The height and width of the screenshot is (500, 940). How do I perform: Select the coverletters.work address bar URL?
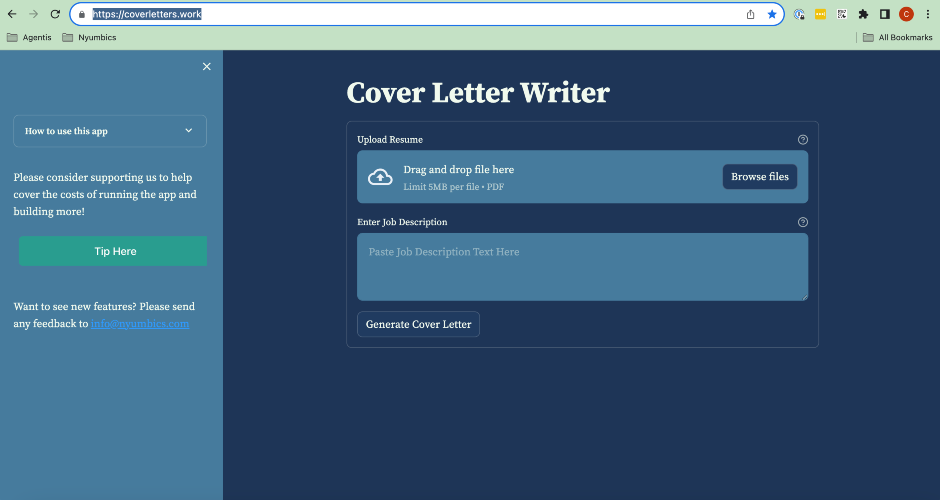147,14
